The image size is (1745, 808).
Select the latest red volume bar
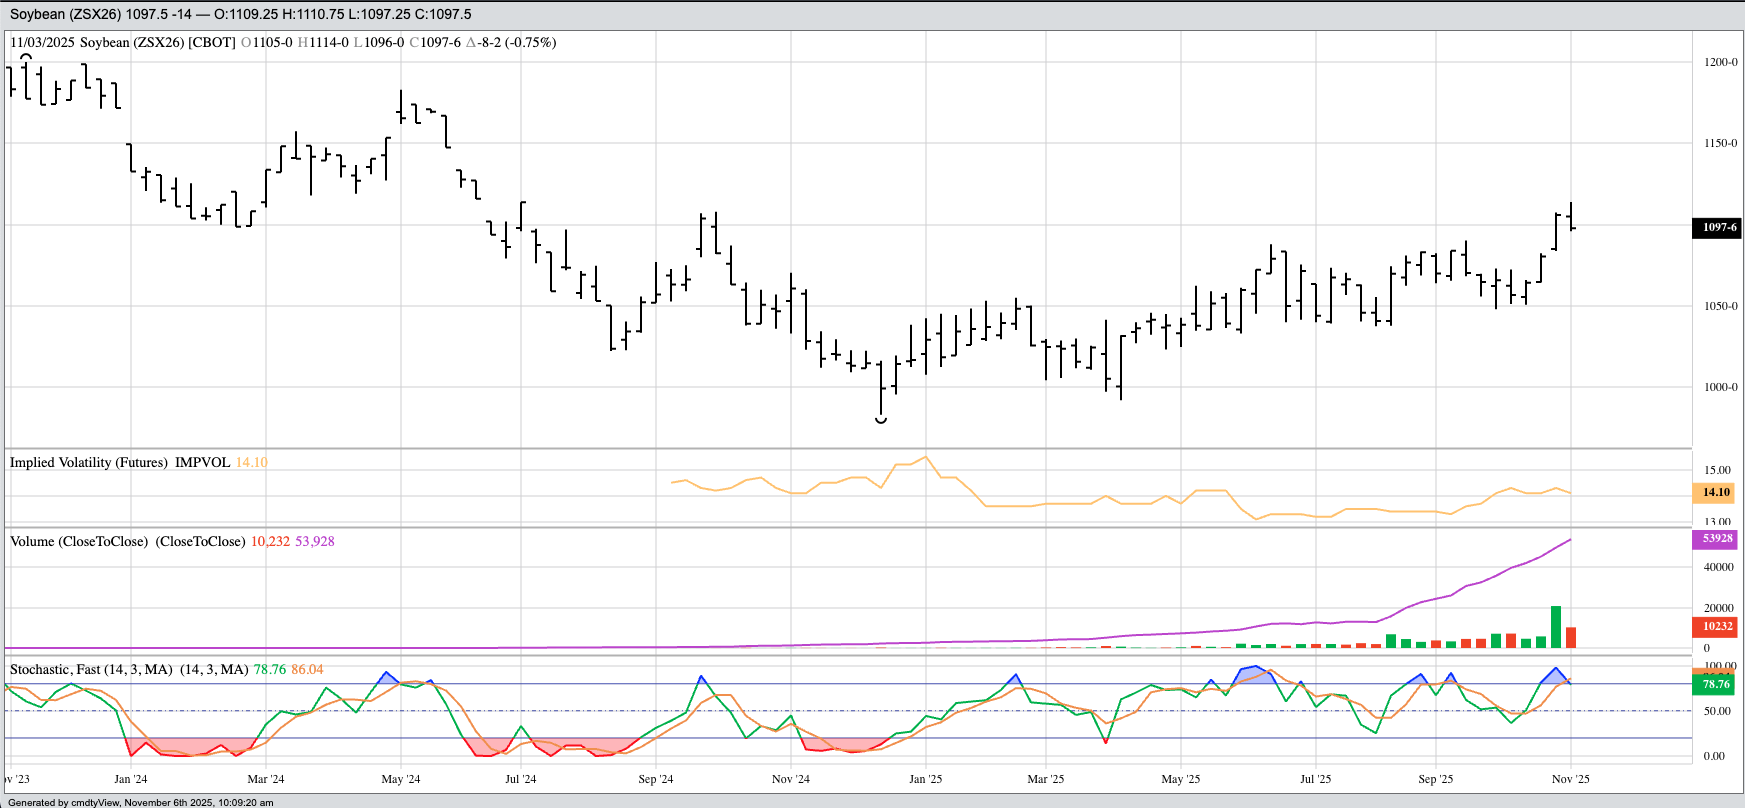coord(1571,637)
